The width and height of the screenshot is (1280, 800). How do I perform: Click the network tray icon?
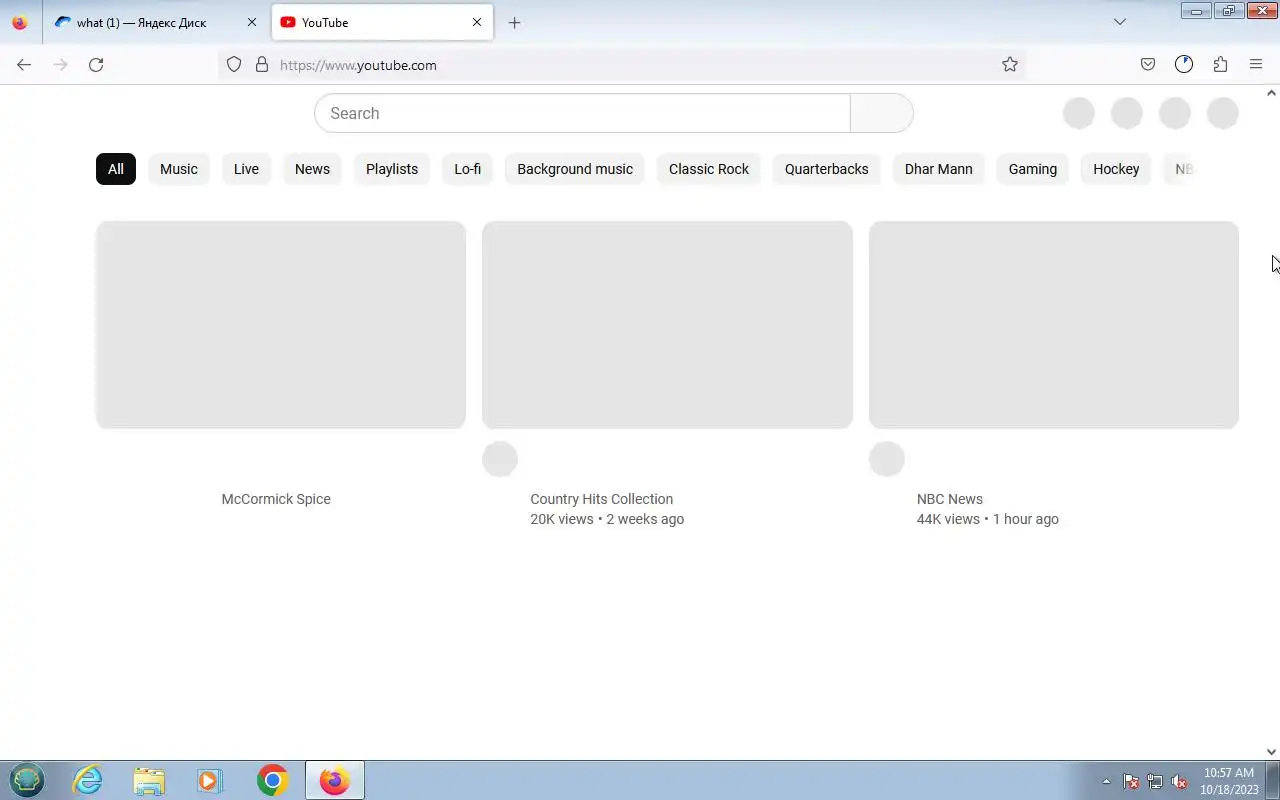click(1155, 781)
